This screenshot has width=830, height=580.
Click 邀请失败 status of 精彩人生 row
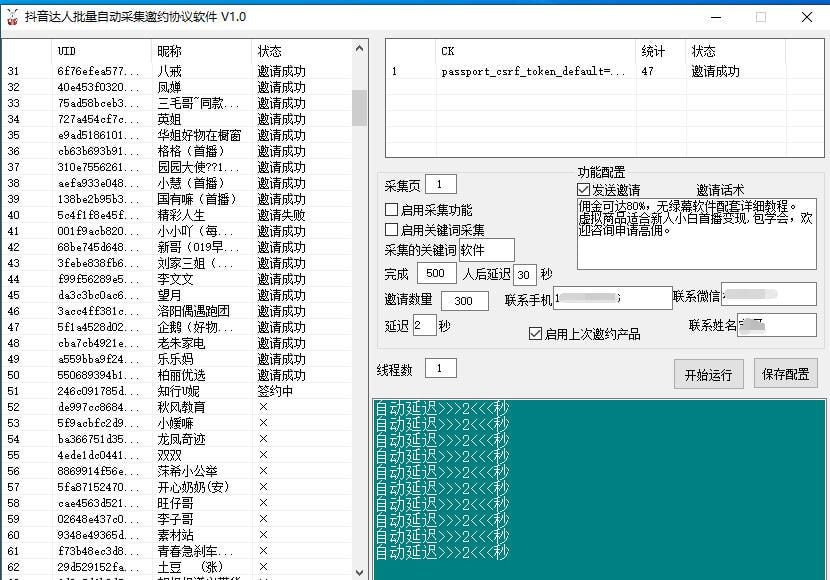pyautogui.click(x=281, y=215)
